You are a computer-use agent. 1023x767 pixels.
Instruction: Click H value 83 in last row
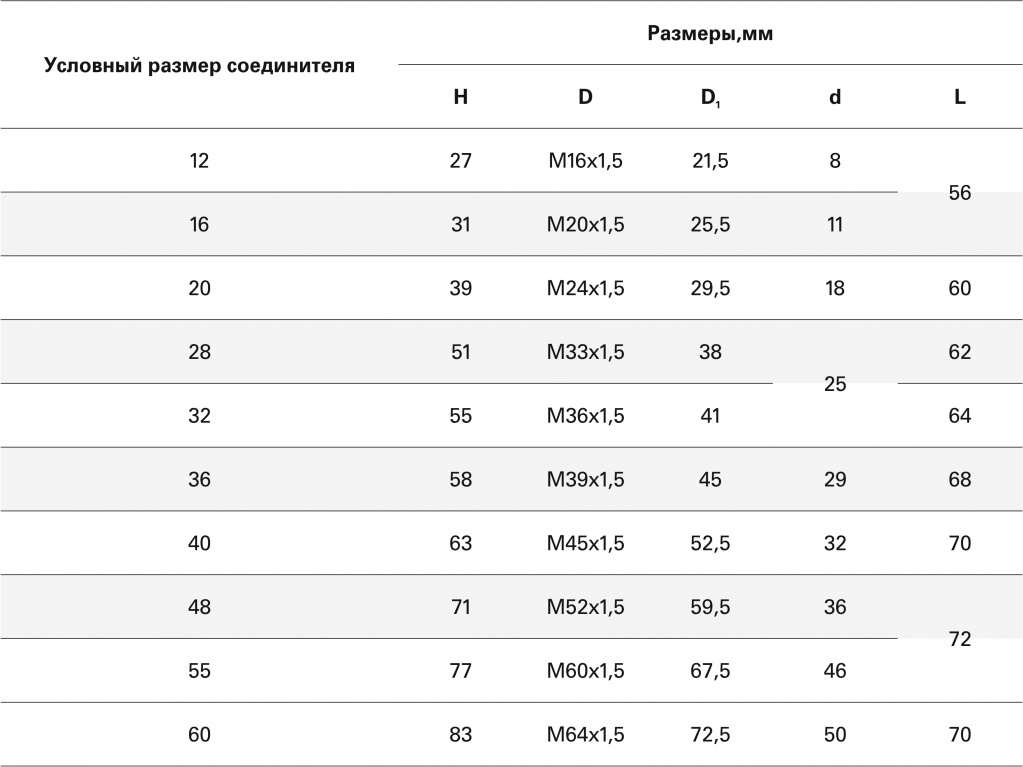461,735
